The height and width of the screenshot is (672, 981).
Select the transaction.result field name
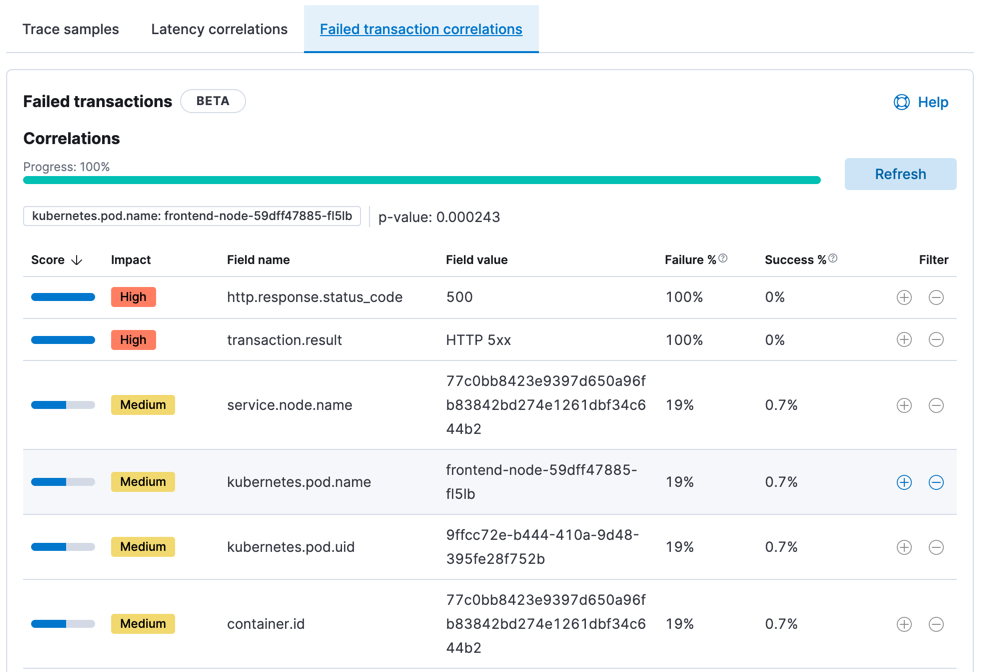[x=285, y=340]
